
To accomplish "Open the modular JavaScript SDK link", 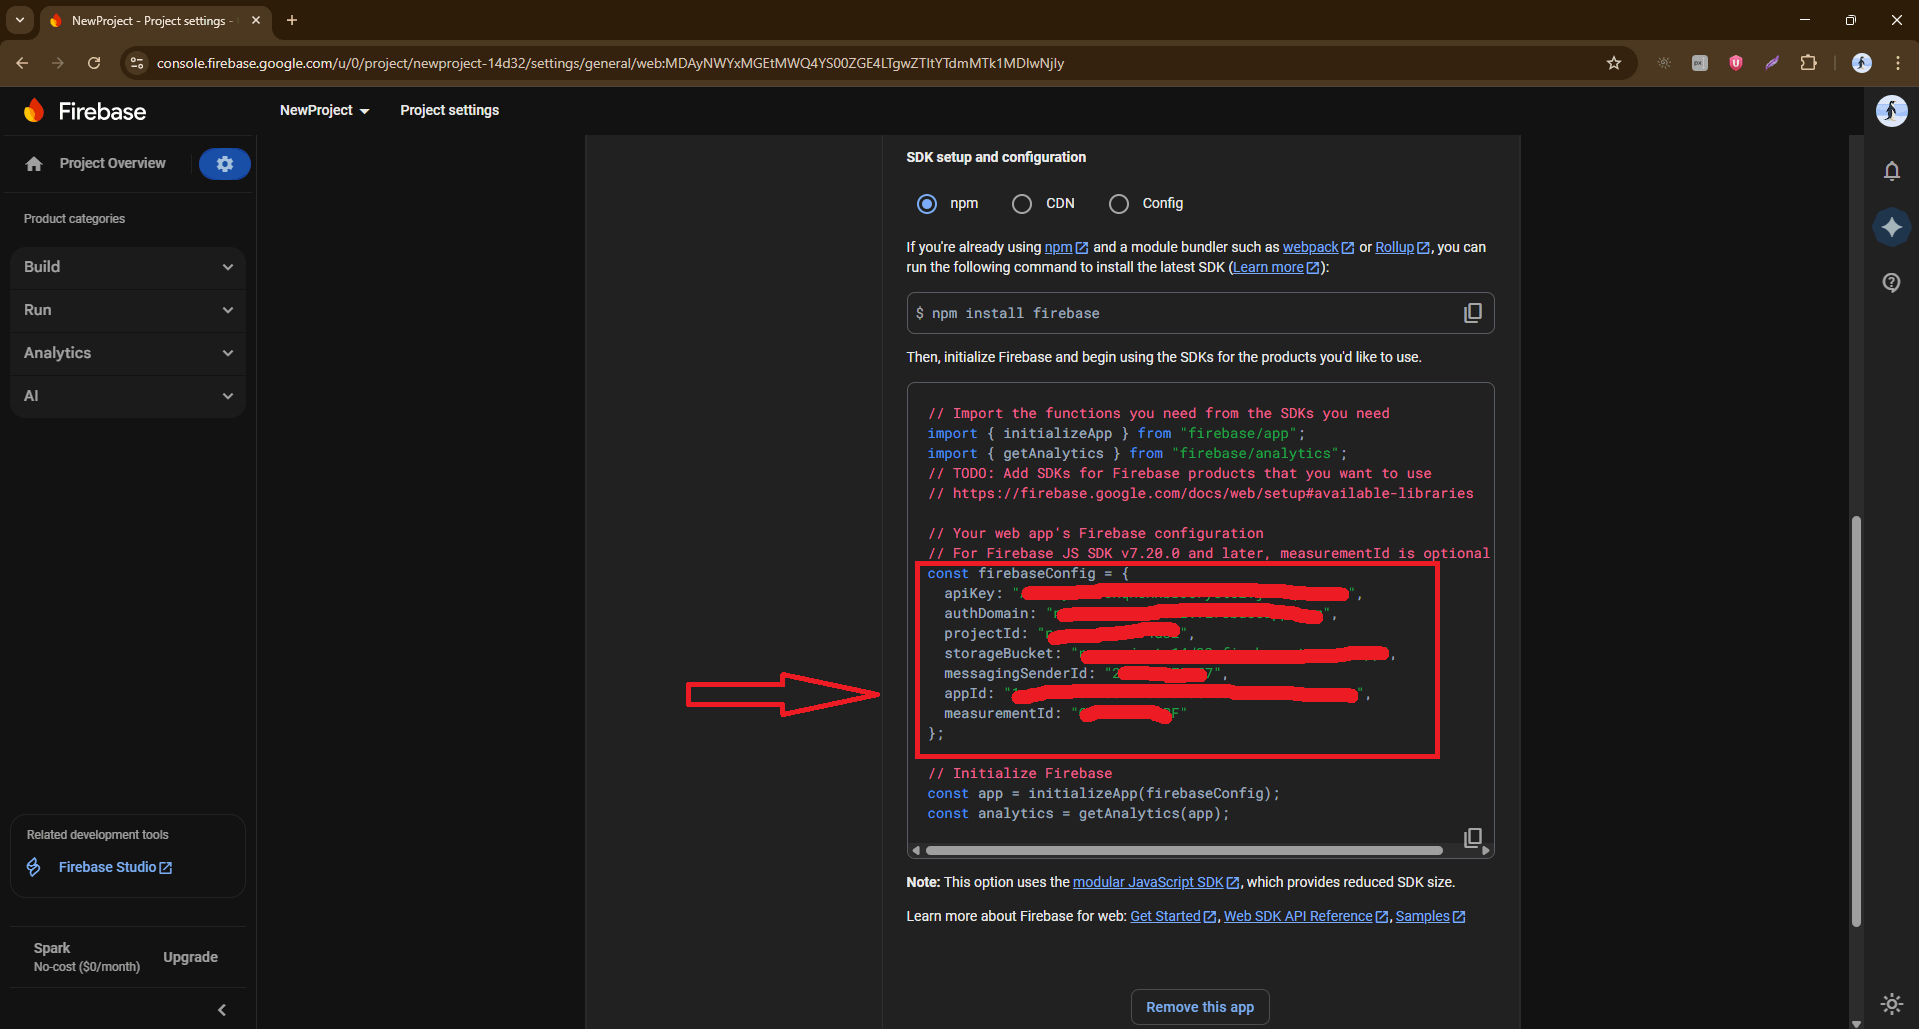I will 1156,882.
